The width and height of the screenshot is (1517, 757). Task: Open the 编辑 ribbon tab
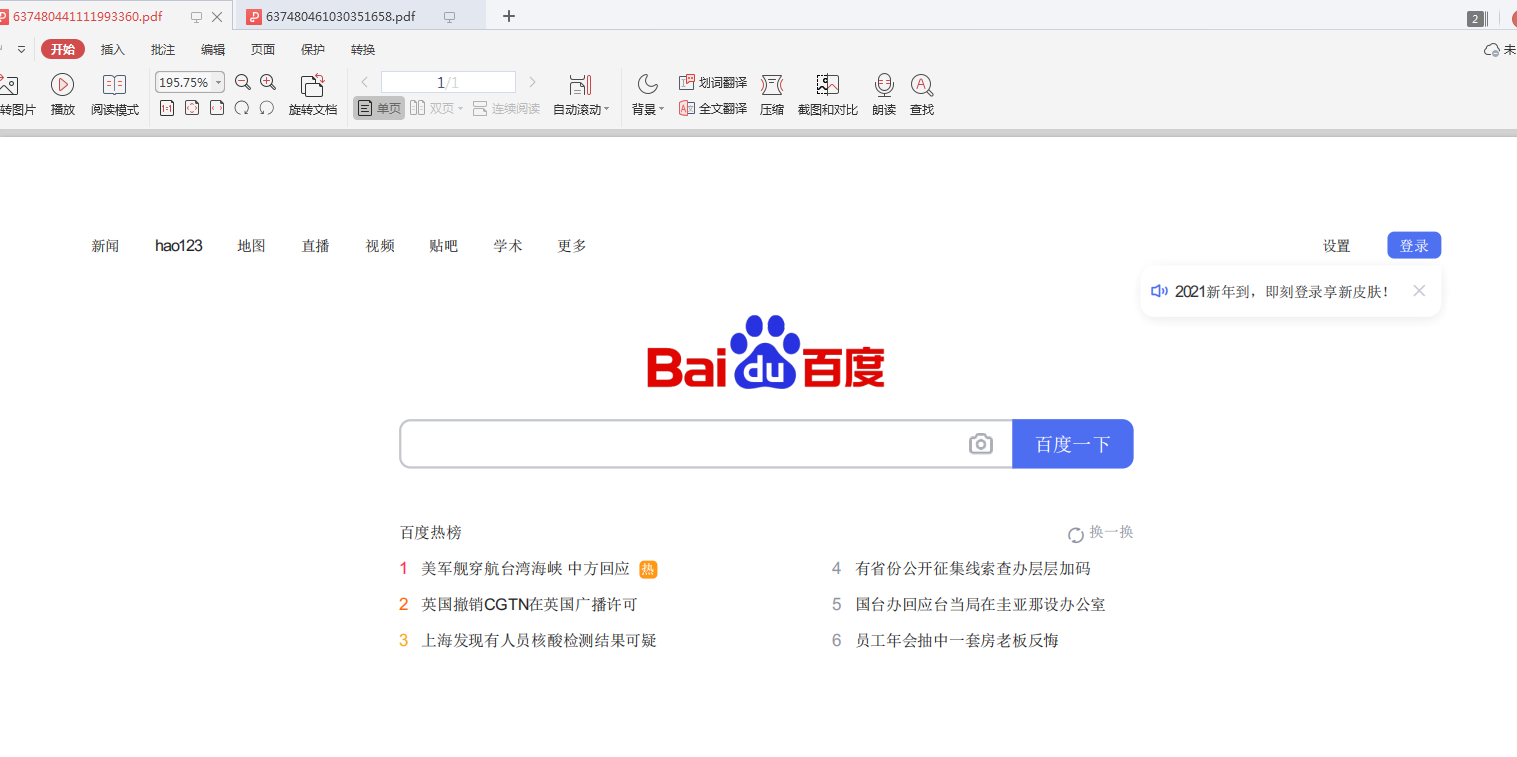(213, 49)
